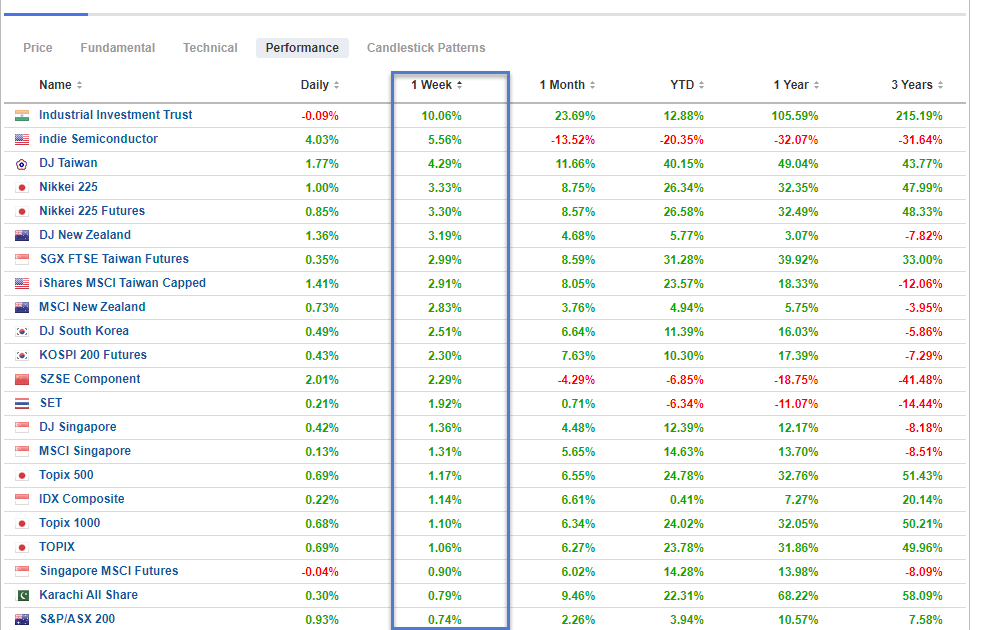Click Pakistan flag beside Karachi All Share
This screenshot has height=630, width=1001.
pos(22,596)
